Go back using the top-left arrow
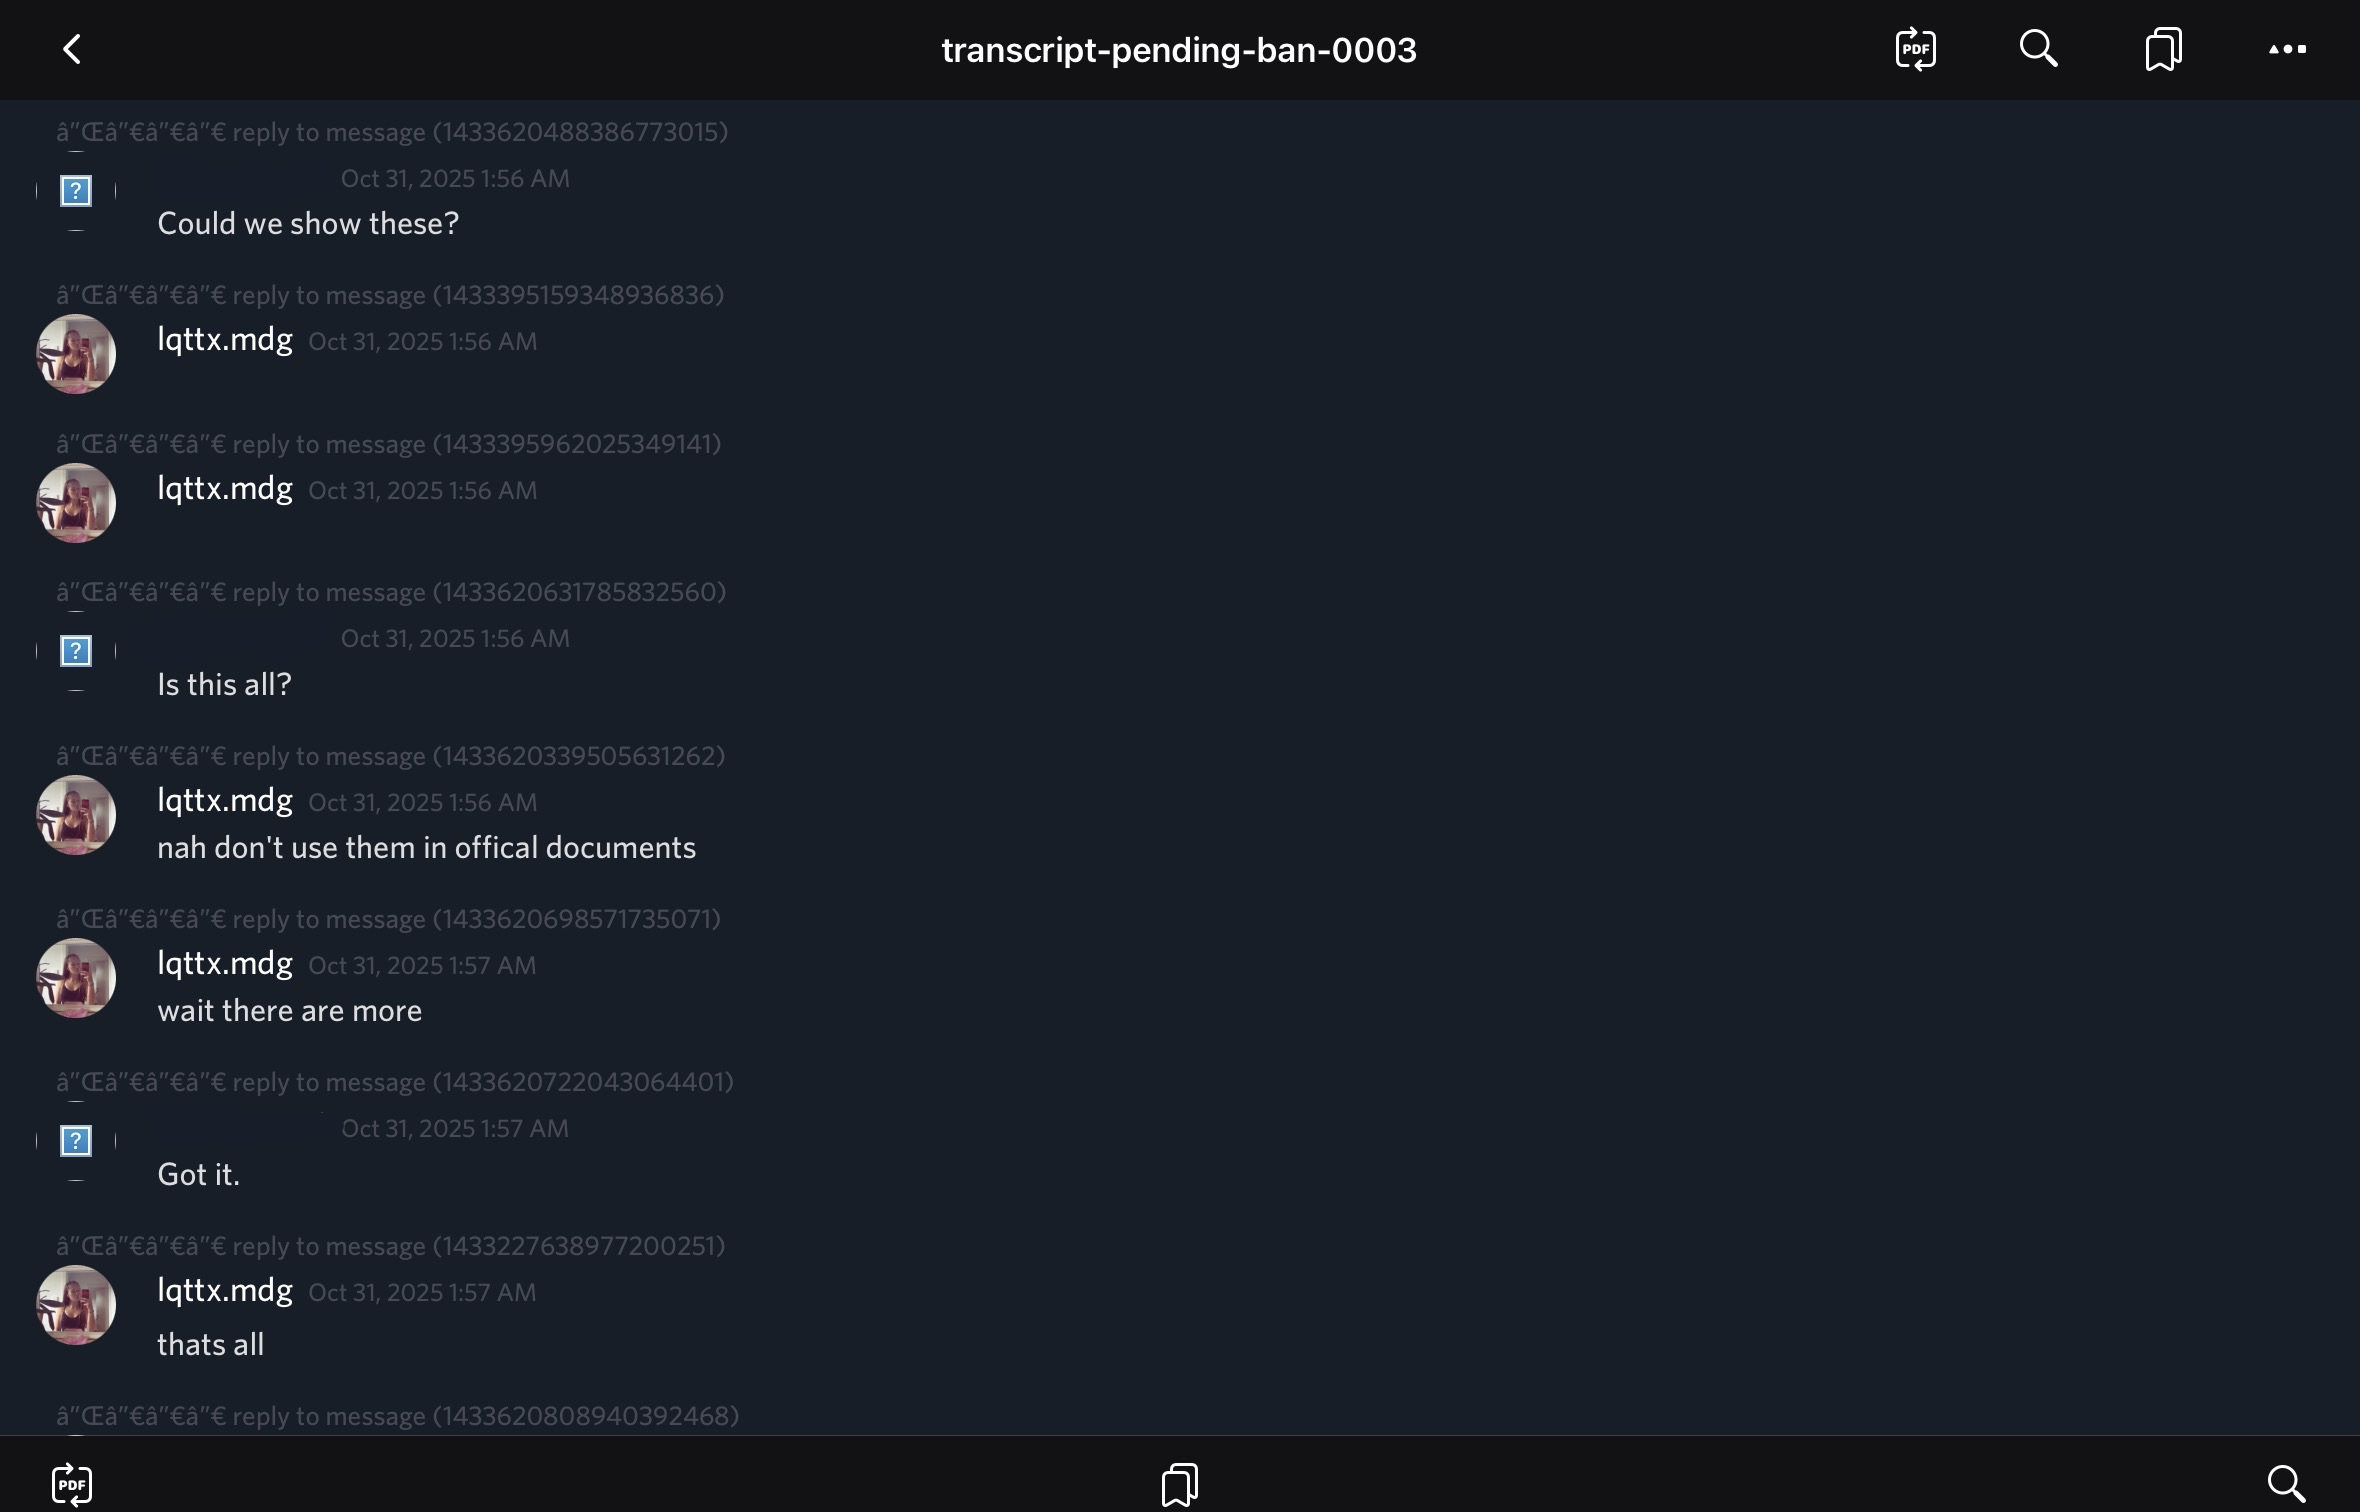 pyautogui.click(x=72, y=49)
